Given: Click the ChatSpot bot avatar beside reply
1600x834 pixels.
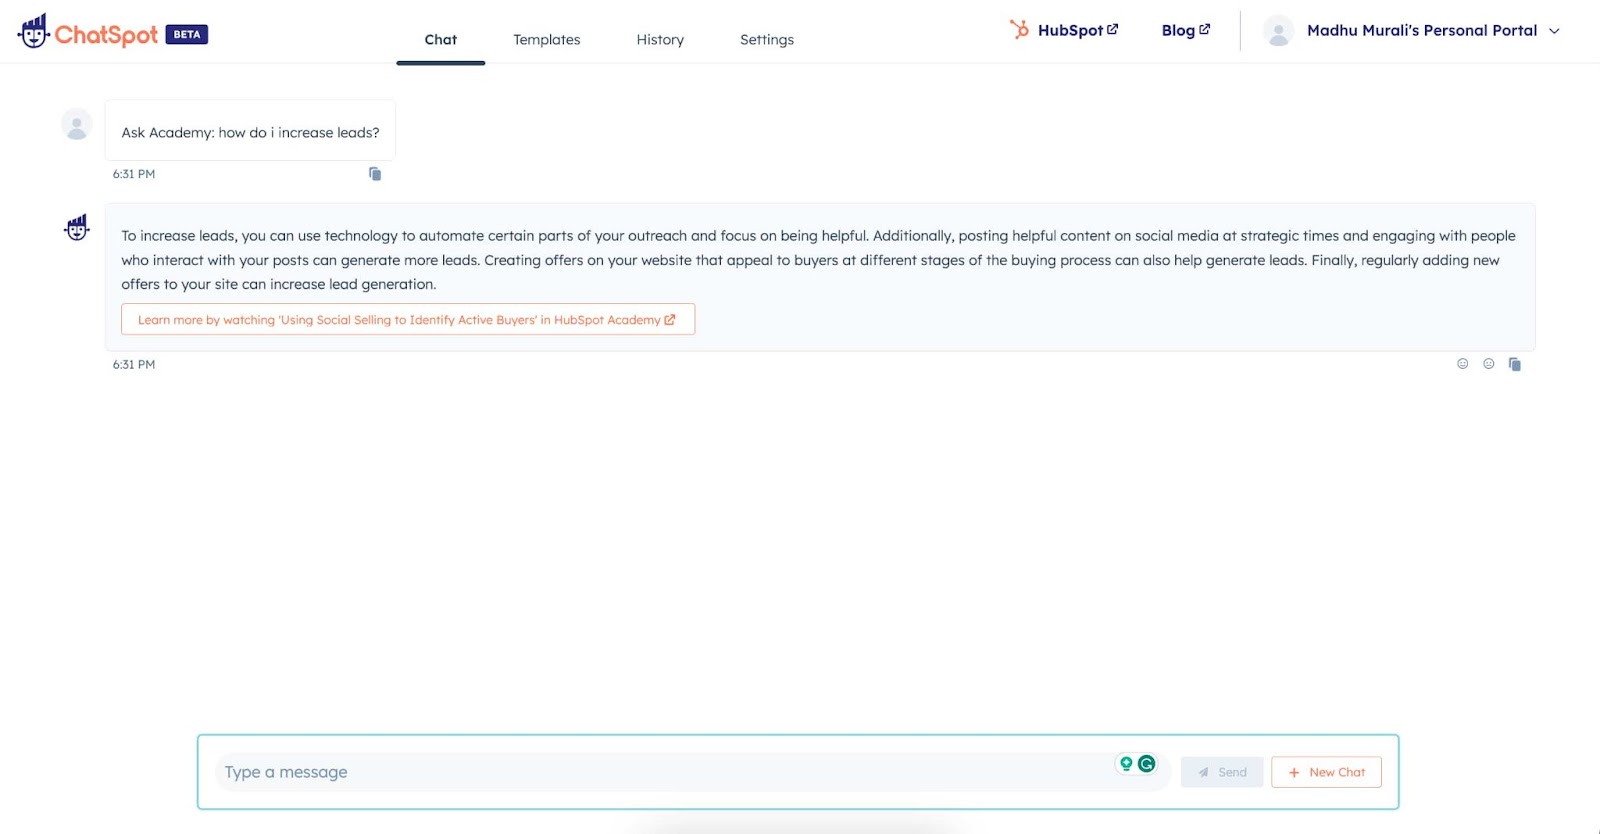Looking at the screenshot, I should 77,228.
